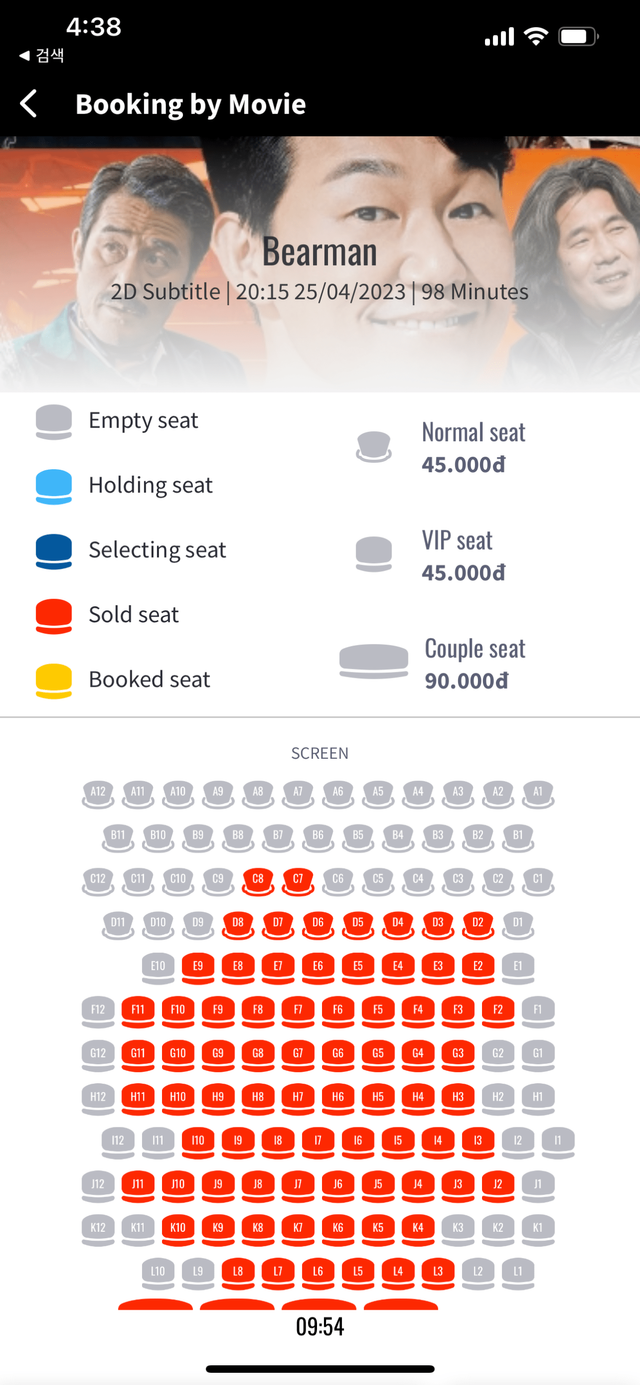
Task: Choose empty seat G2
Action: 498,1054
